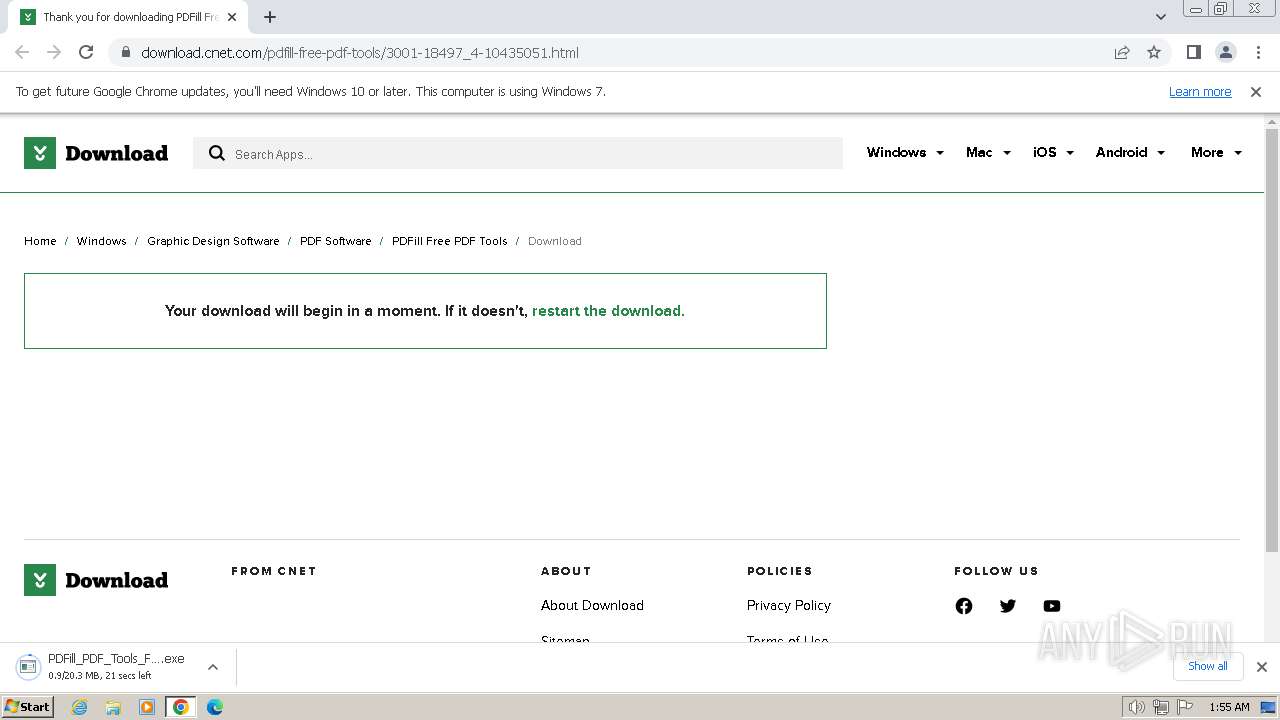Expand the Mac menu dropdown
Screen dimensions: 1280x720
[x=988, y=152]
